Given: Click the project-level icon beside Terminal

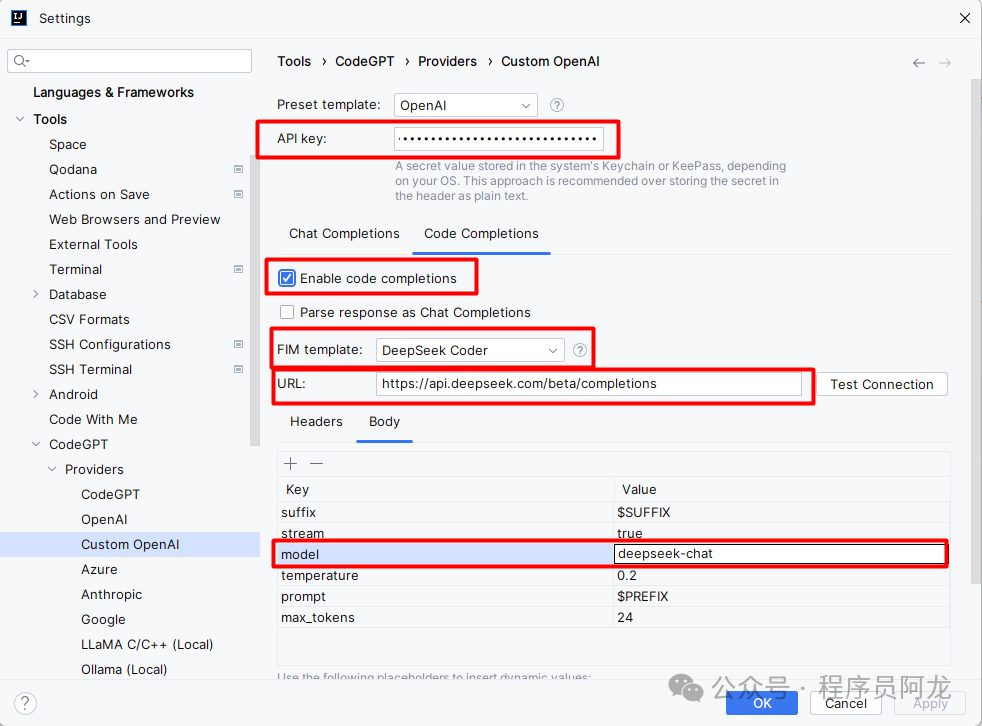Looking at the screenshot, I should point(238,269).
